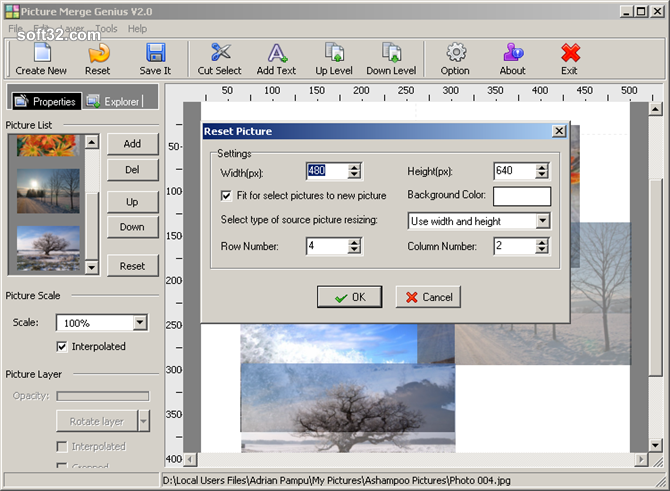Screen dimensions: 670x491
Task: Click the Reset arrow icon in toolbar
Action: click(98, 53)
